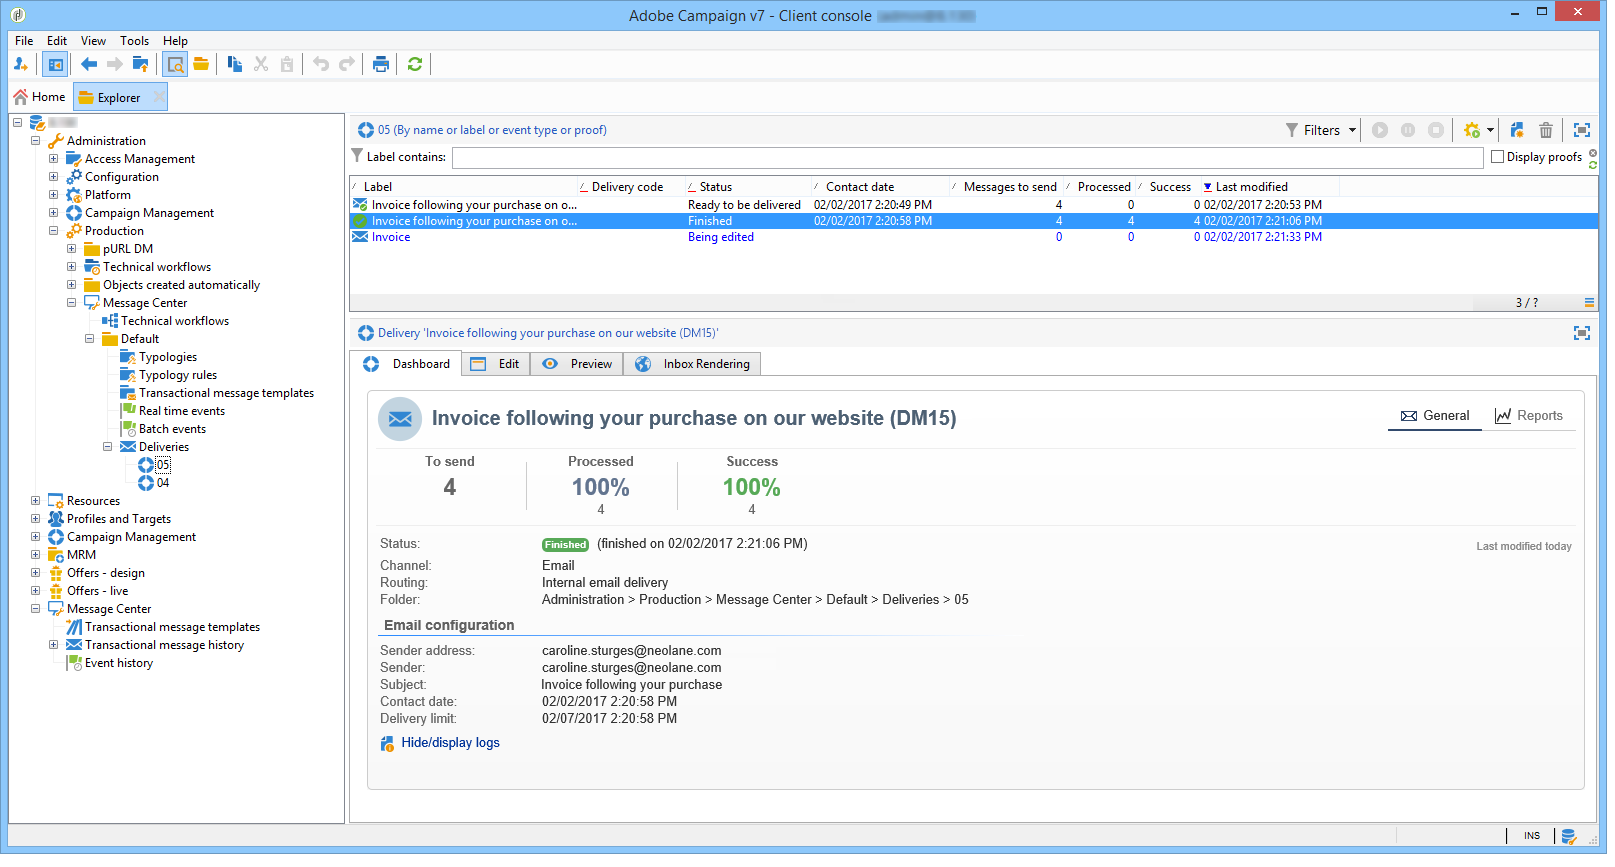
Task: Switch to the Preview tab
Action: click(577, 364)
